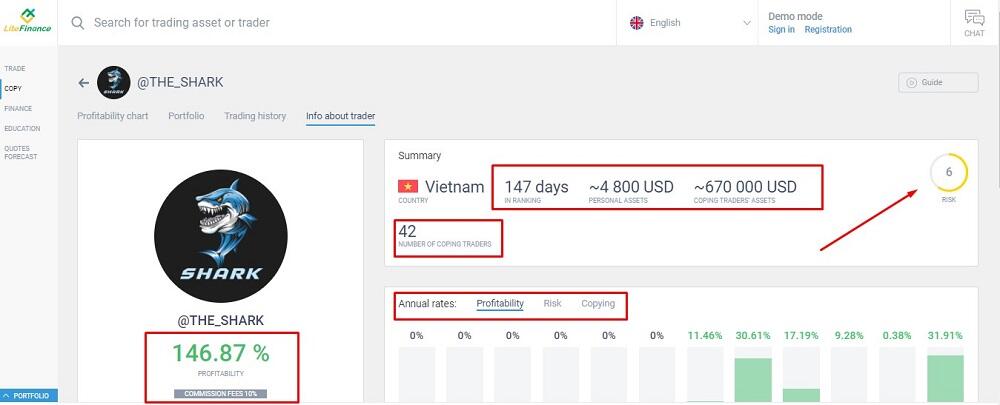Switch to the Profitability chart tab

pos(113,116)
